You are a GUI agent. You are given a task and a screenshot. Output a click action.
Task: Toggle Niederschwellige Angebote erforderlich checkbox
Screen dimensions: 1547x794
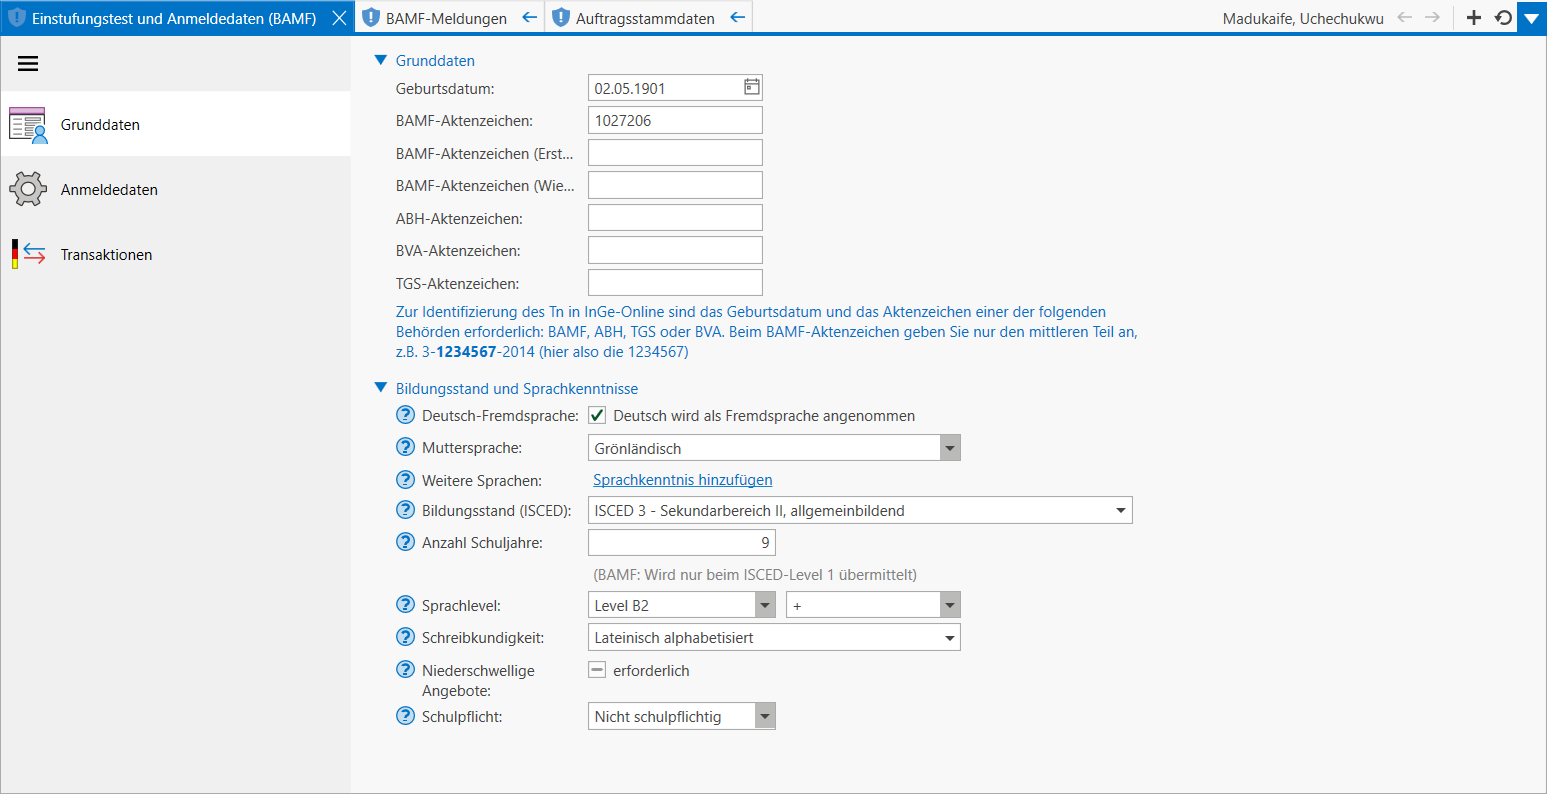(597, 670)
